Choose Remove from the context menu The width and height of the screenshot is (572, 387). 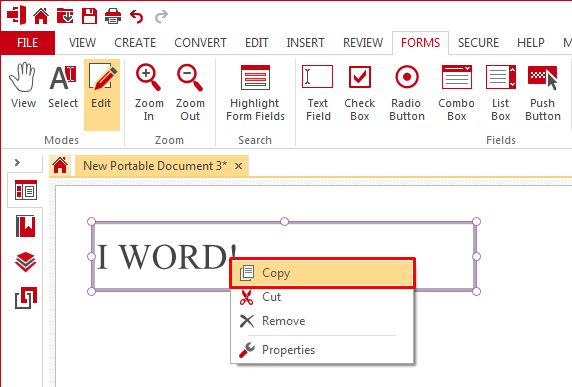[x=322, y=321]
